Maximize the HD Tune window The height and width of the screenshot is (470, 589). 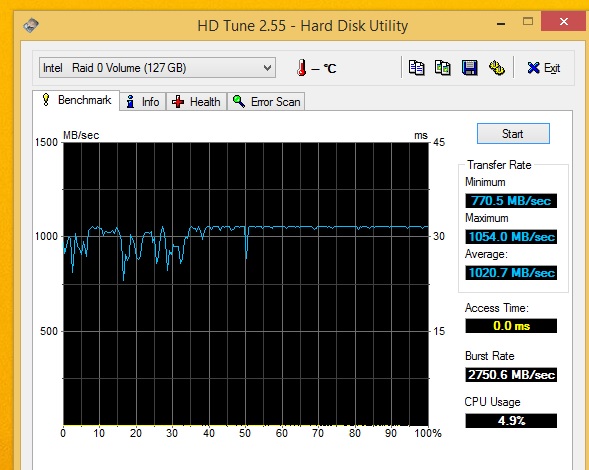[528, 22]
